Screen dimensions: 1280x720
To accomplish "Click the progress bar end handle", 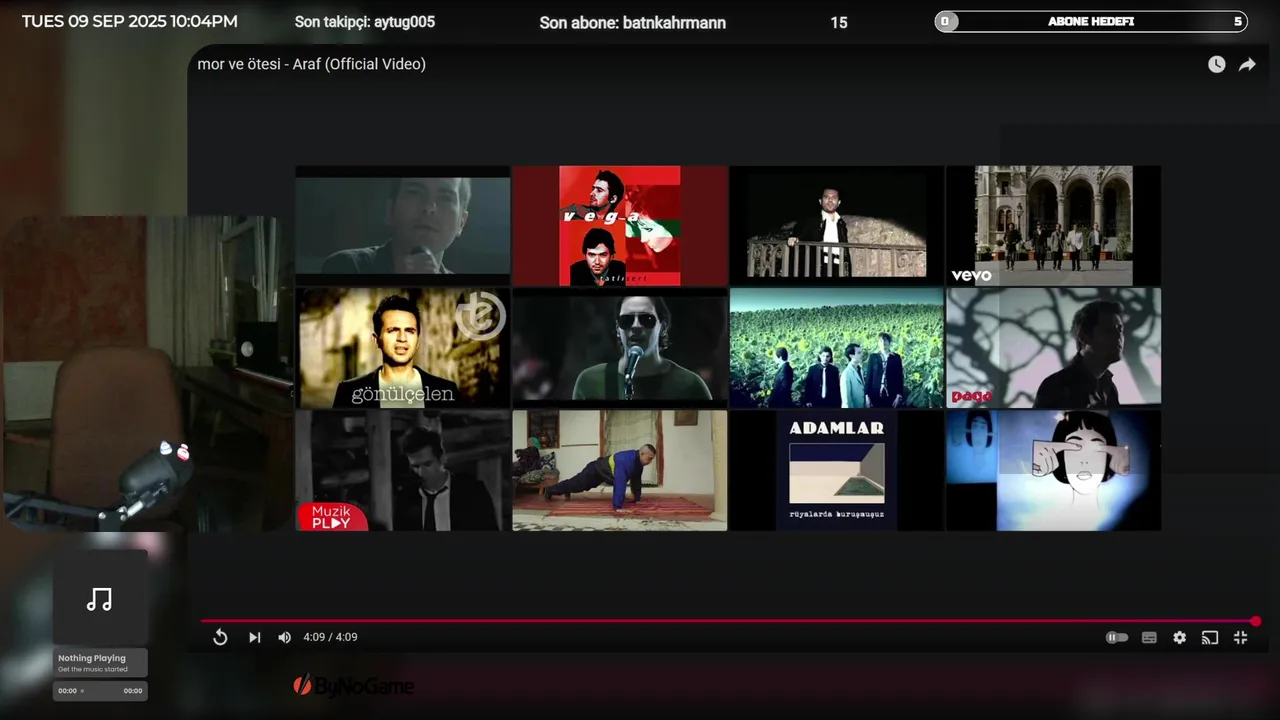I will point(1256,621).
